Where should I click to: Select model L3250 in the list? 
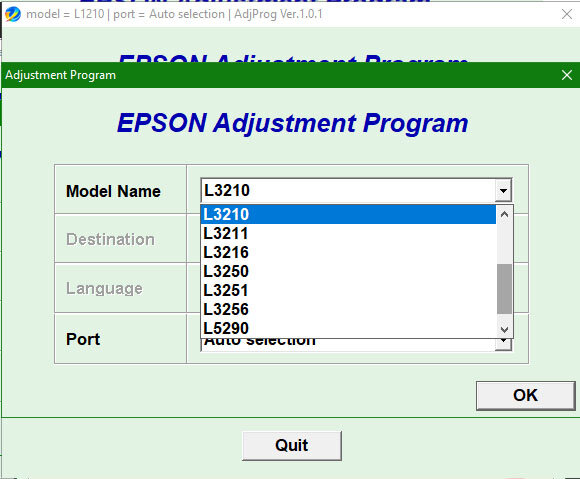[x=348, y=271]
